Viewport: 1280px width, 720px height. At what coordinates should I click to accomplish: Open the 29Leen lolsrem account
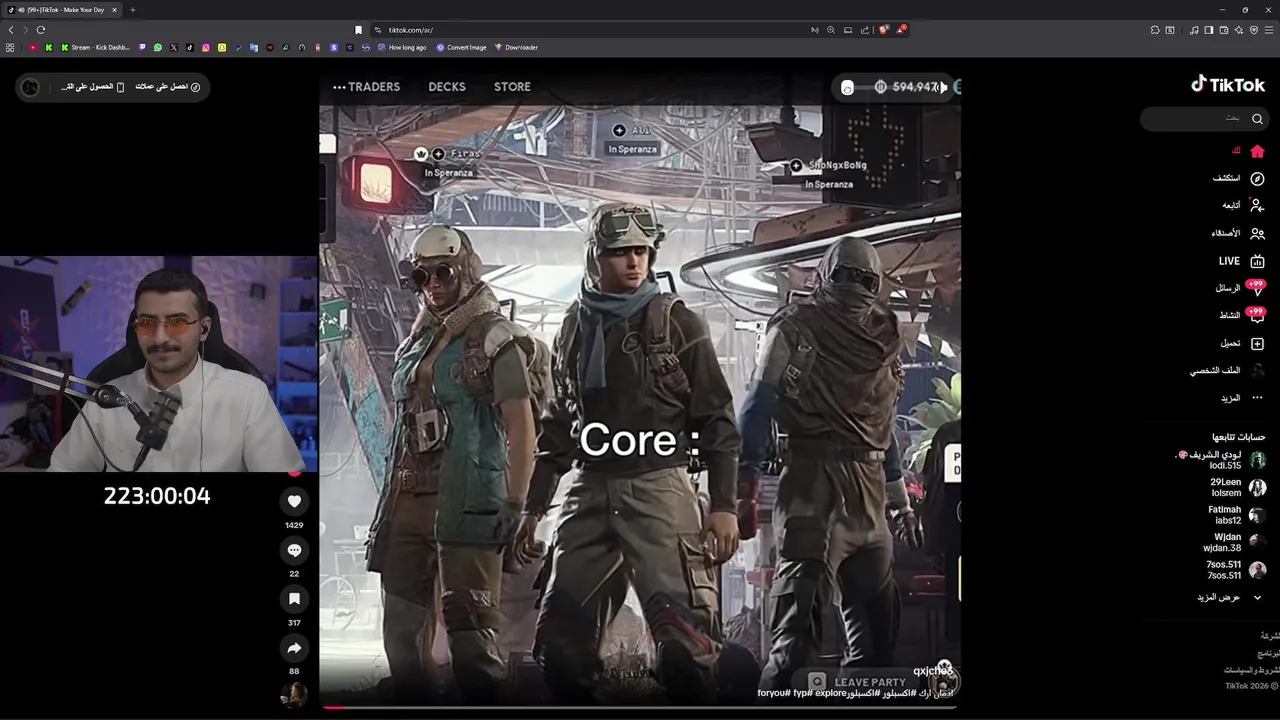pyautogui.click(x=1237, y=487)
